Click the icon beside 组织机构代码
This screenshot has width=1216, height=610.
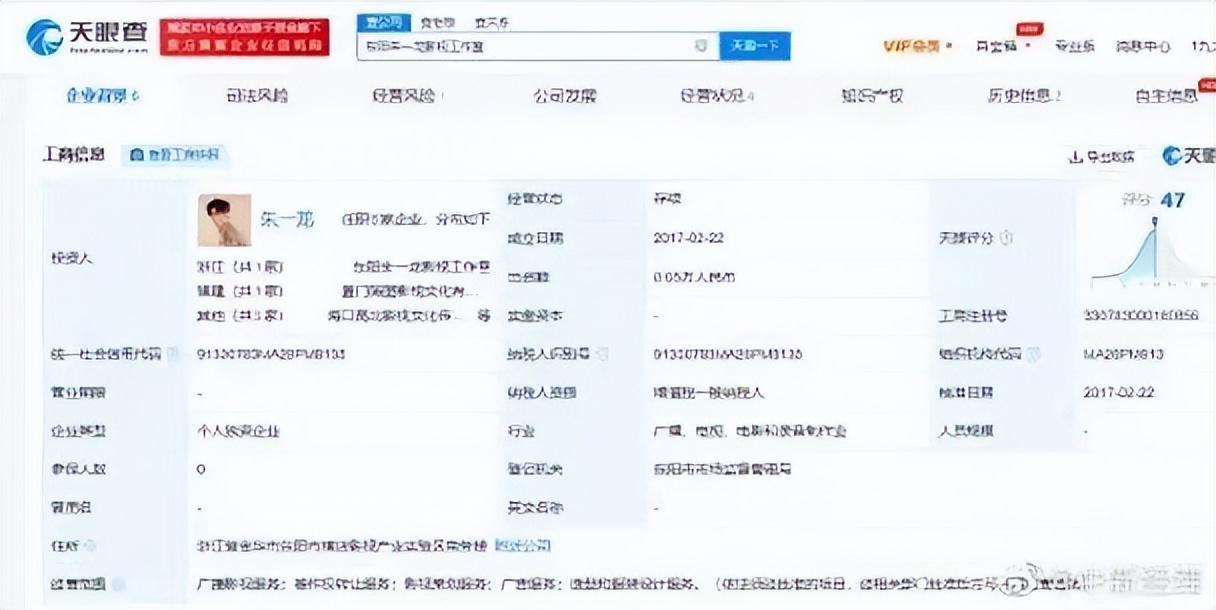point(1033,354)
